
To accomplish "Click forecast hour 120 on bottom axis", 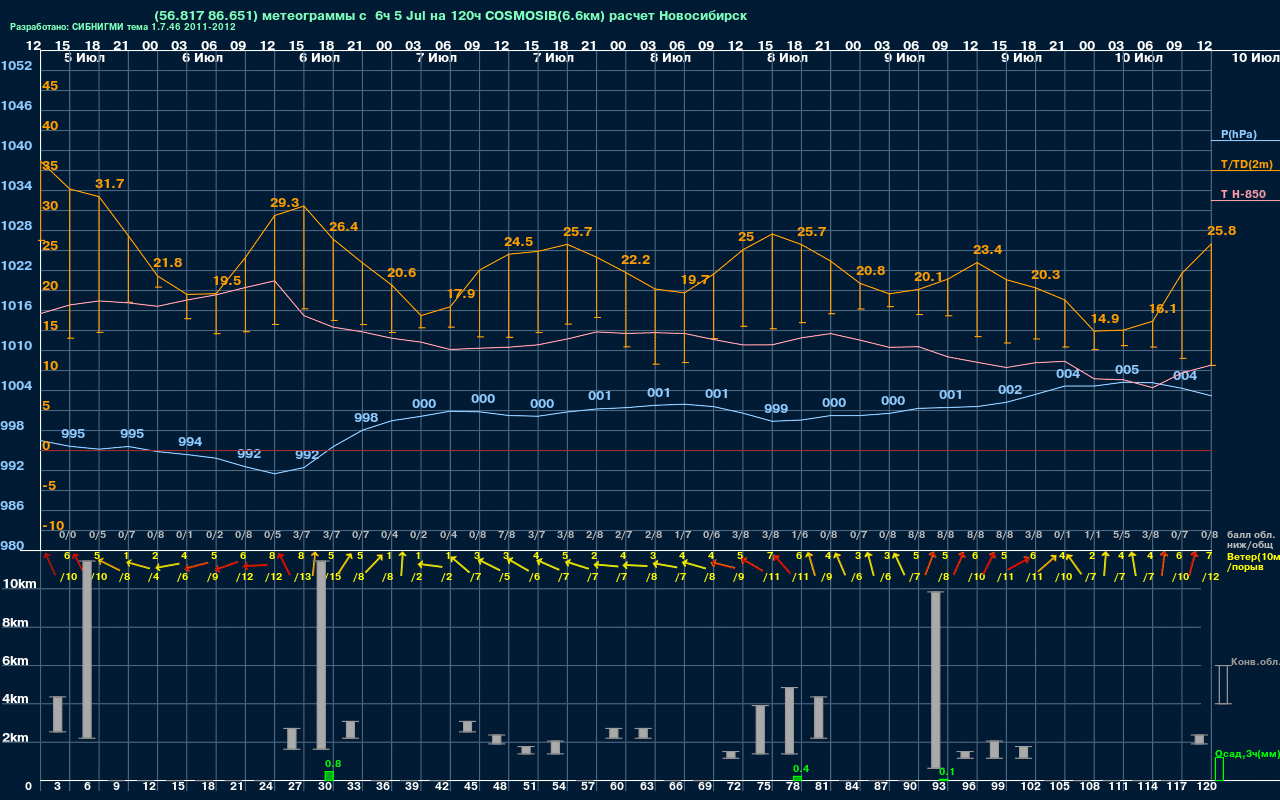I will [1206, 787].
